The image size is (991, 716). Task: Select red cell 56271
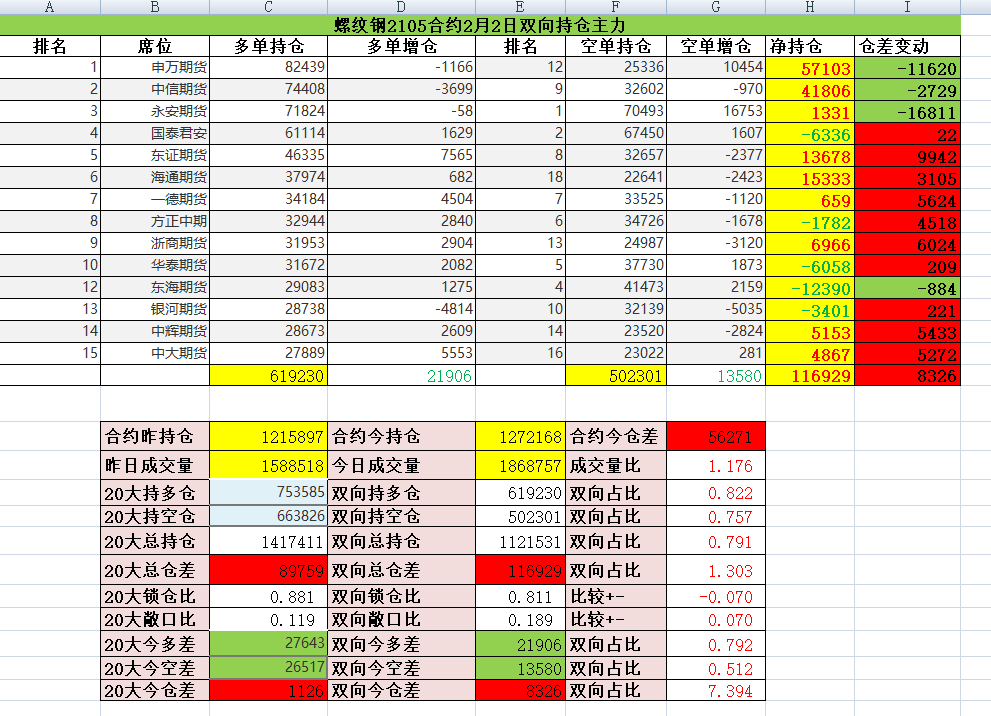pos(716,436)
